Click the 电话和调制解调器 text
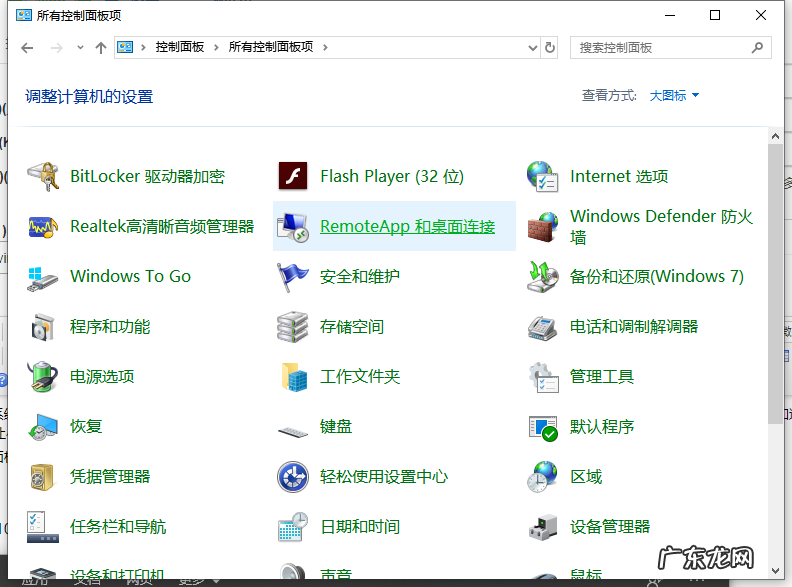Image resolution: width=792 pixels, height=587 pixels. (x=634, y=327)
